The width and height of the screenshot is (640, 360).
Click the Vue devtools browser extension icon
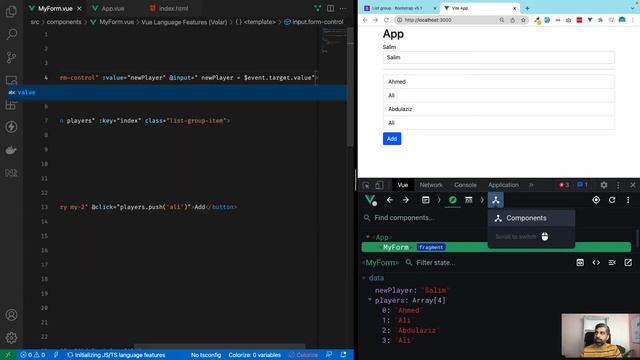[x=590, y=20]
